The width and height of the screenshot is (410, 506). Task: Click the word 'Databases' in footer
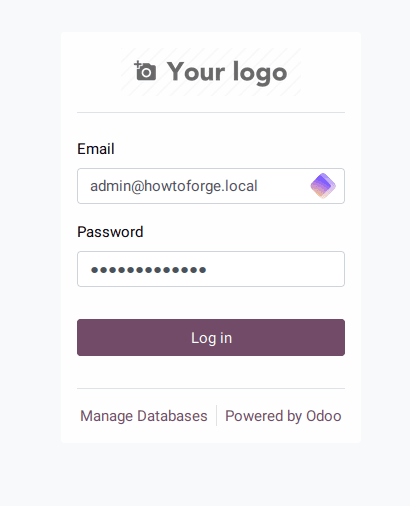(172, 416)
